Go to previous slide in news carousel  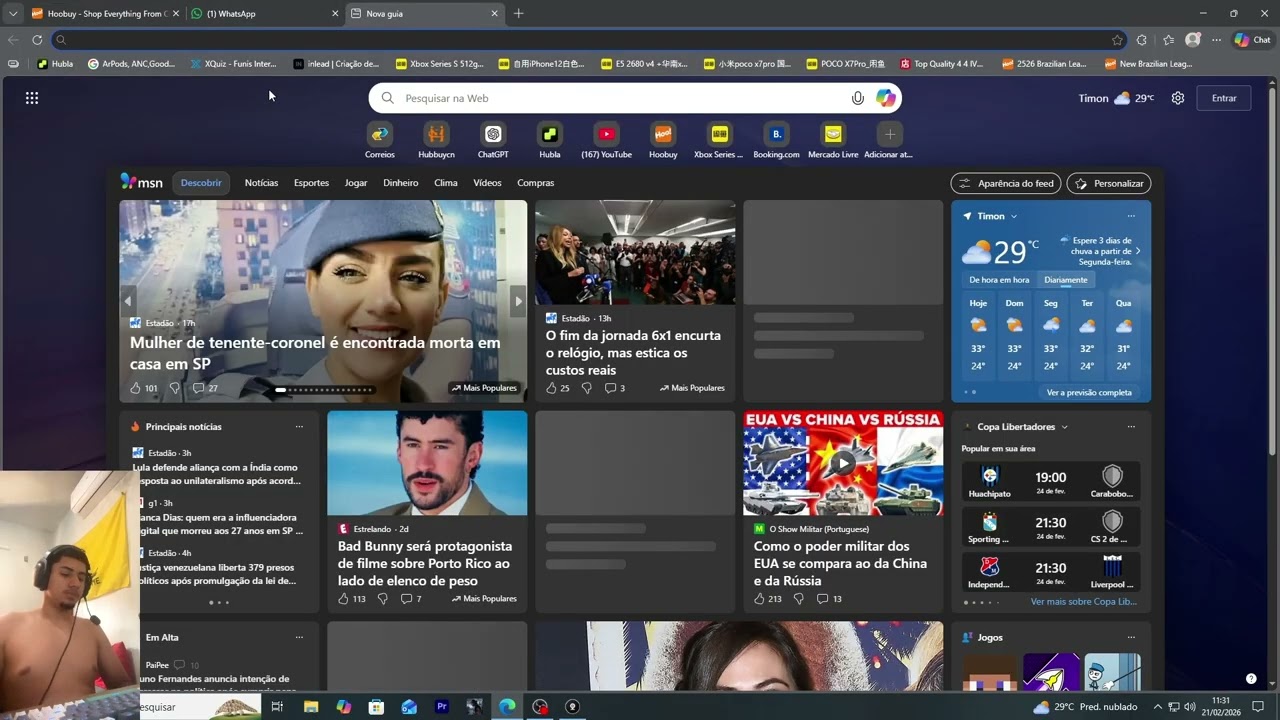128,301
